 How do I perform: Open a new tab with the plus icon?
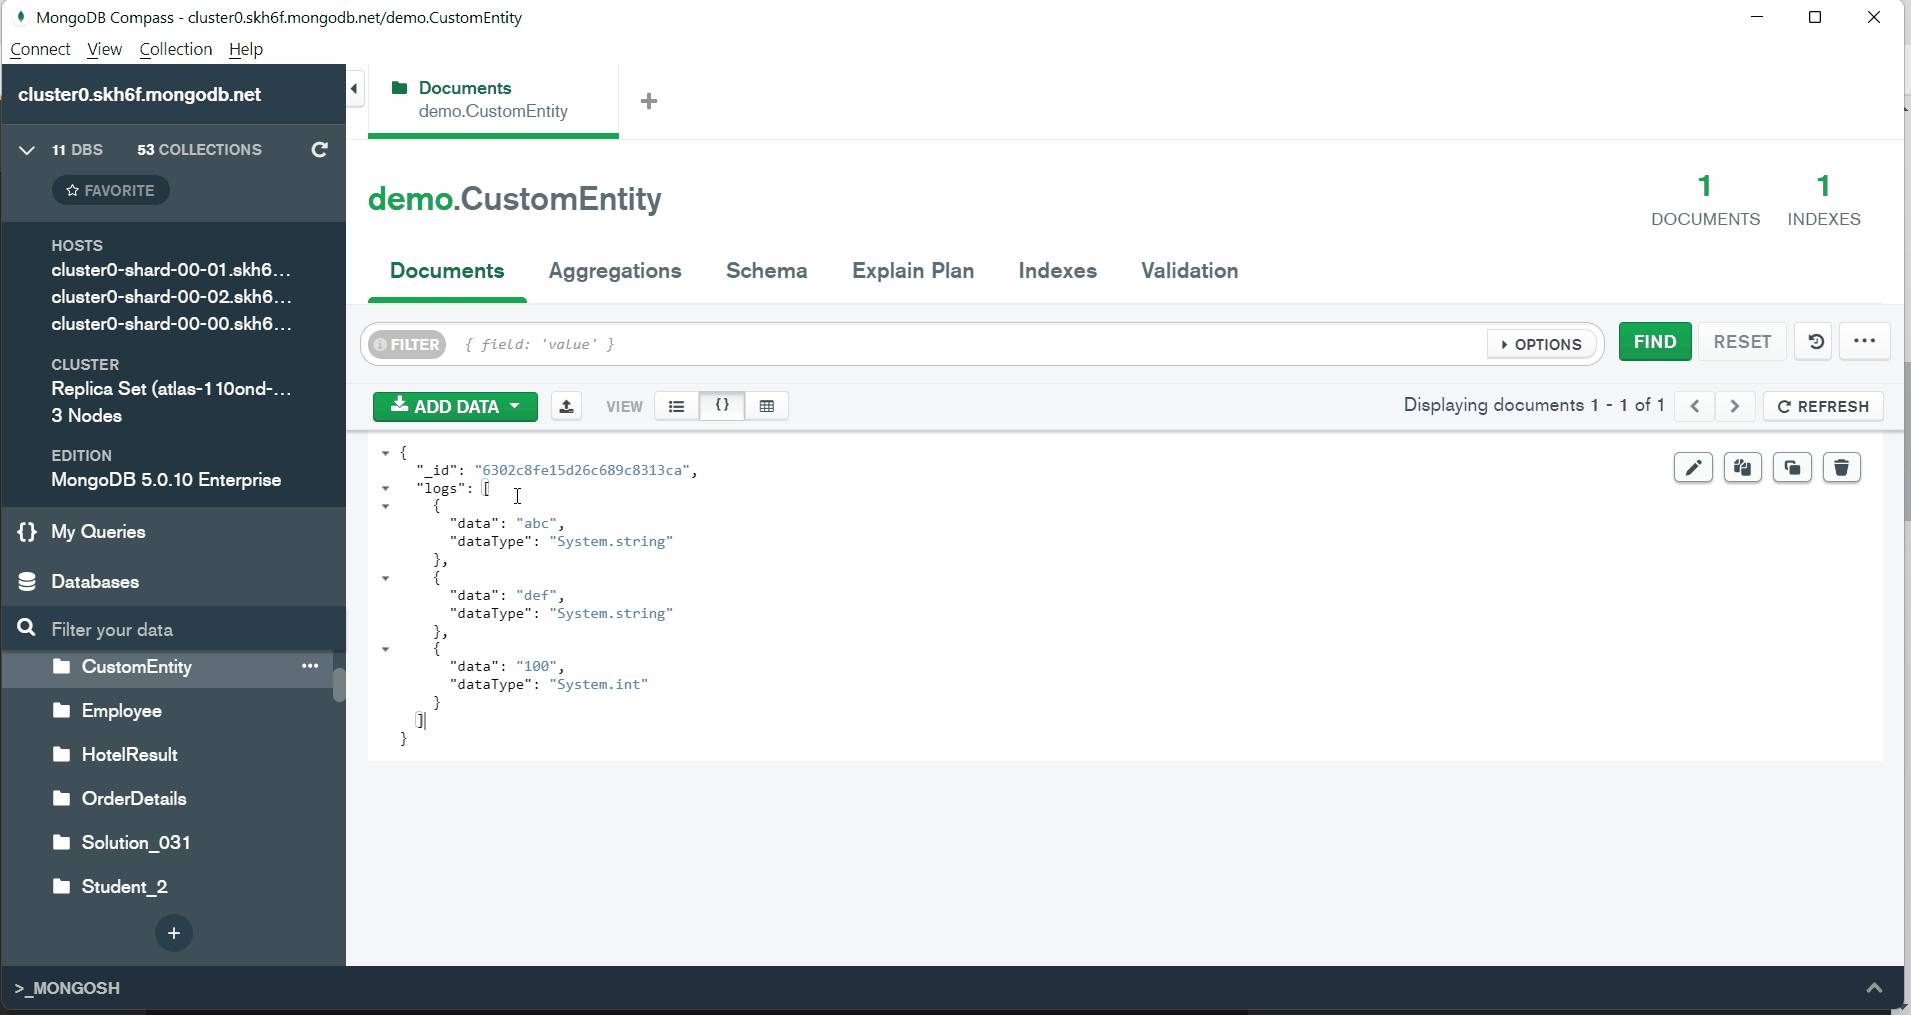[x=649, y=101]
